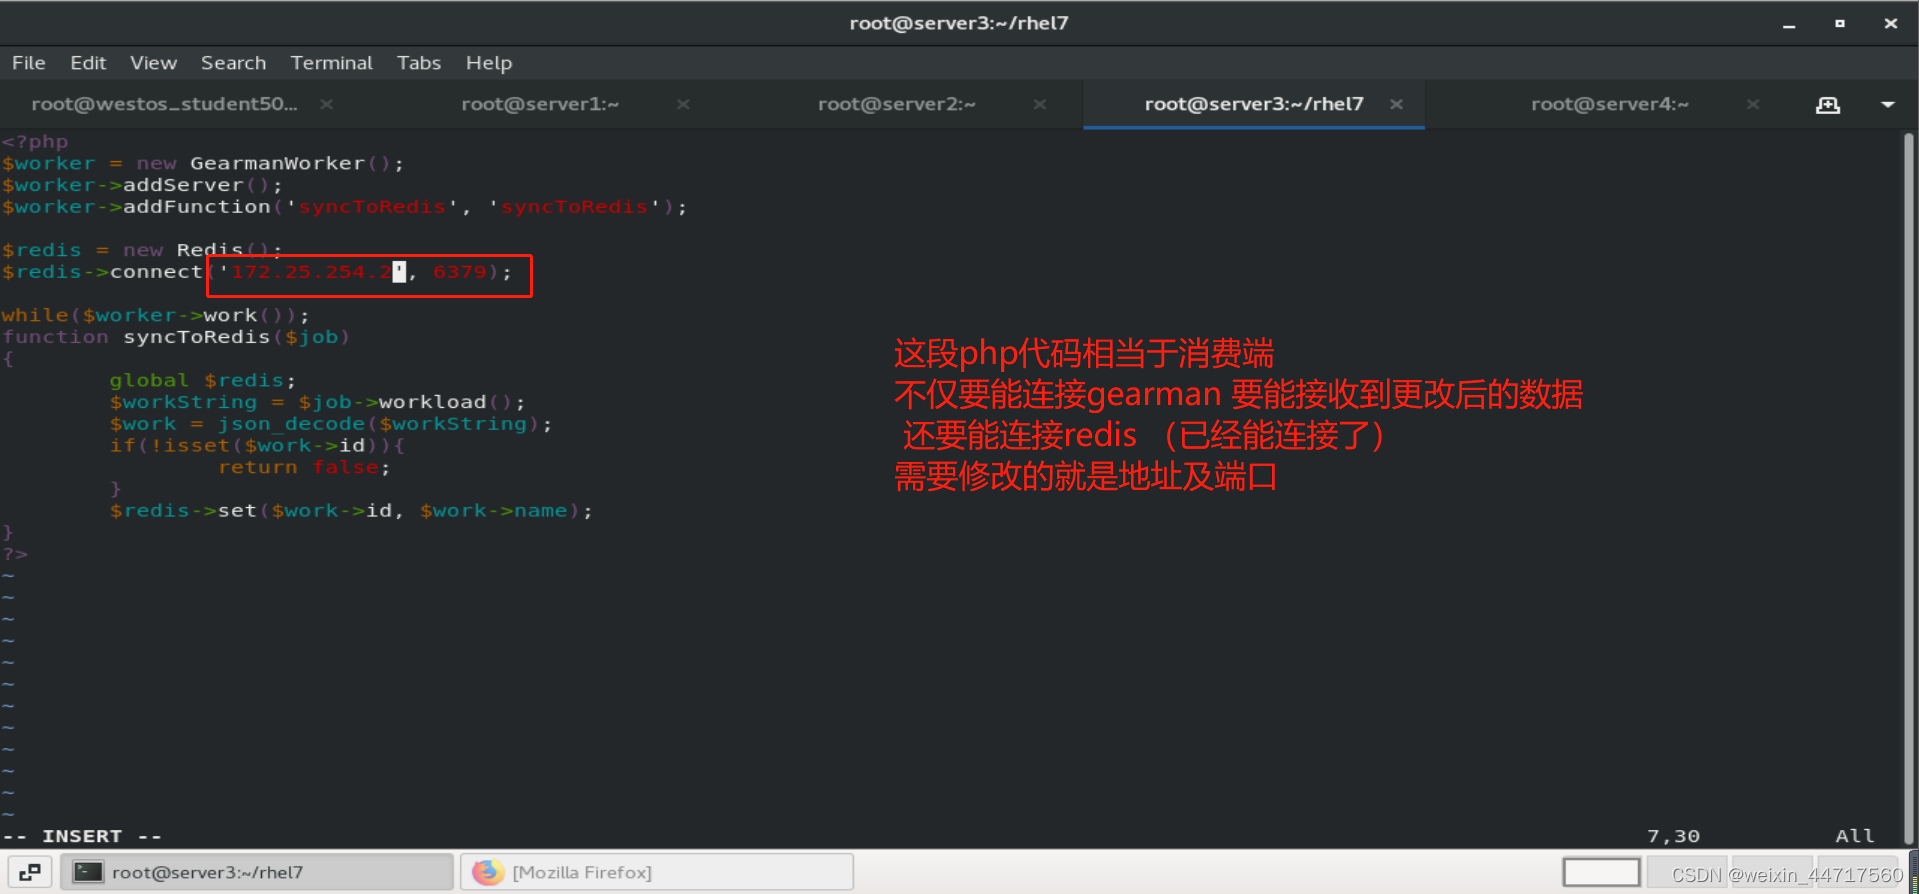Click the Firefox icon in taskbar
This screenshot has height=894, width=1919.
click(x=488, y=872)
